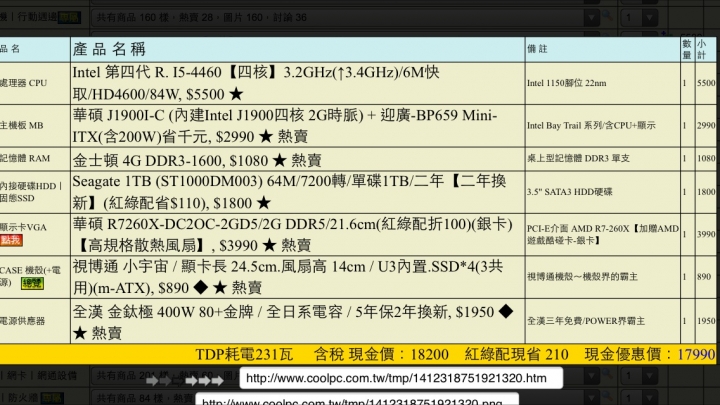720x405 pixels.
Task: Click the search icon beside the 160 樣 dropdown
Action: (608, 16)
